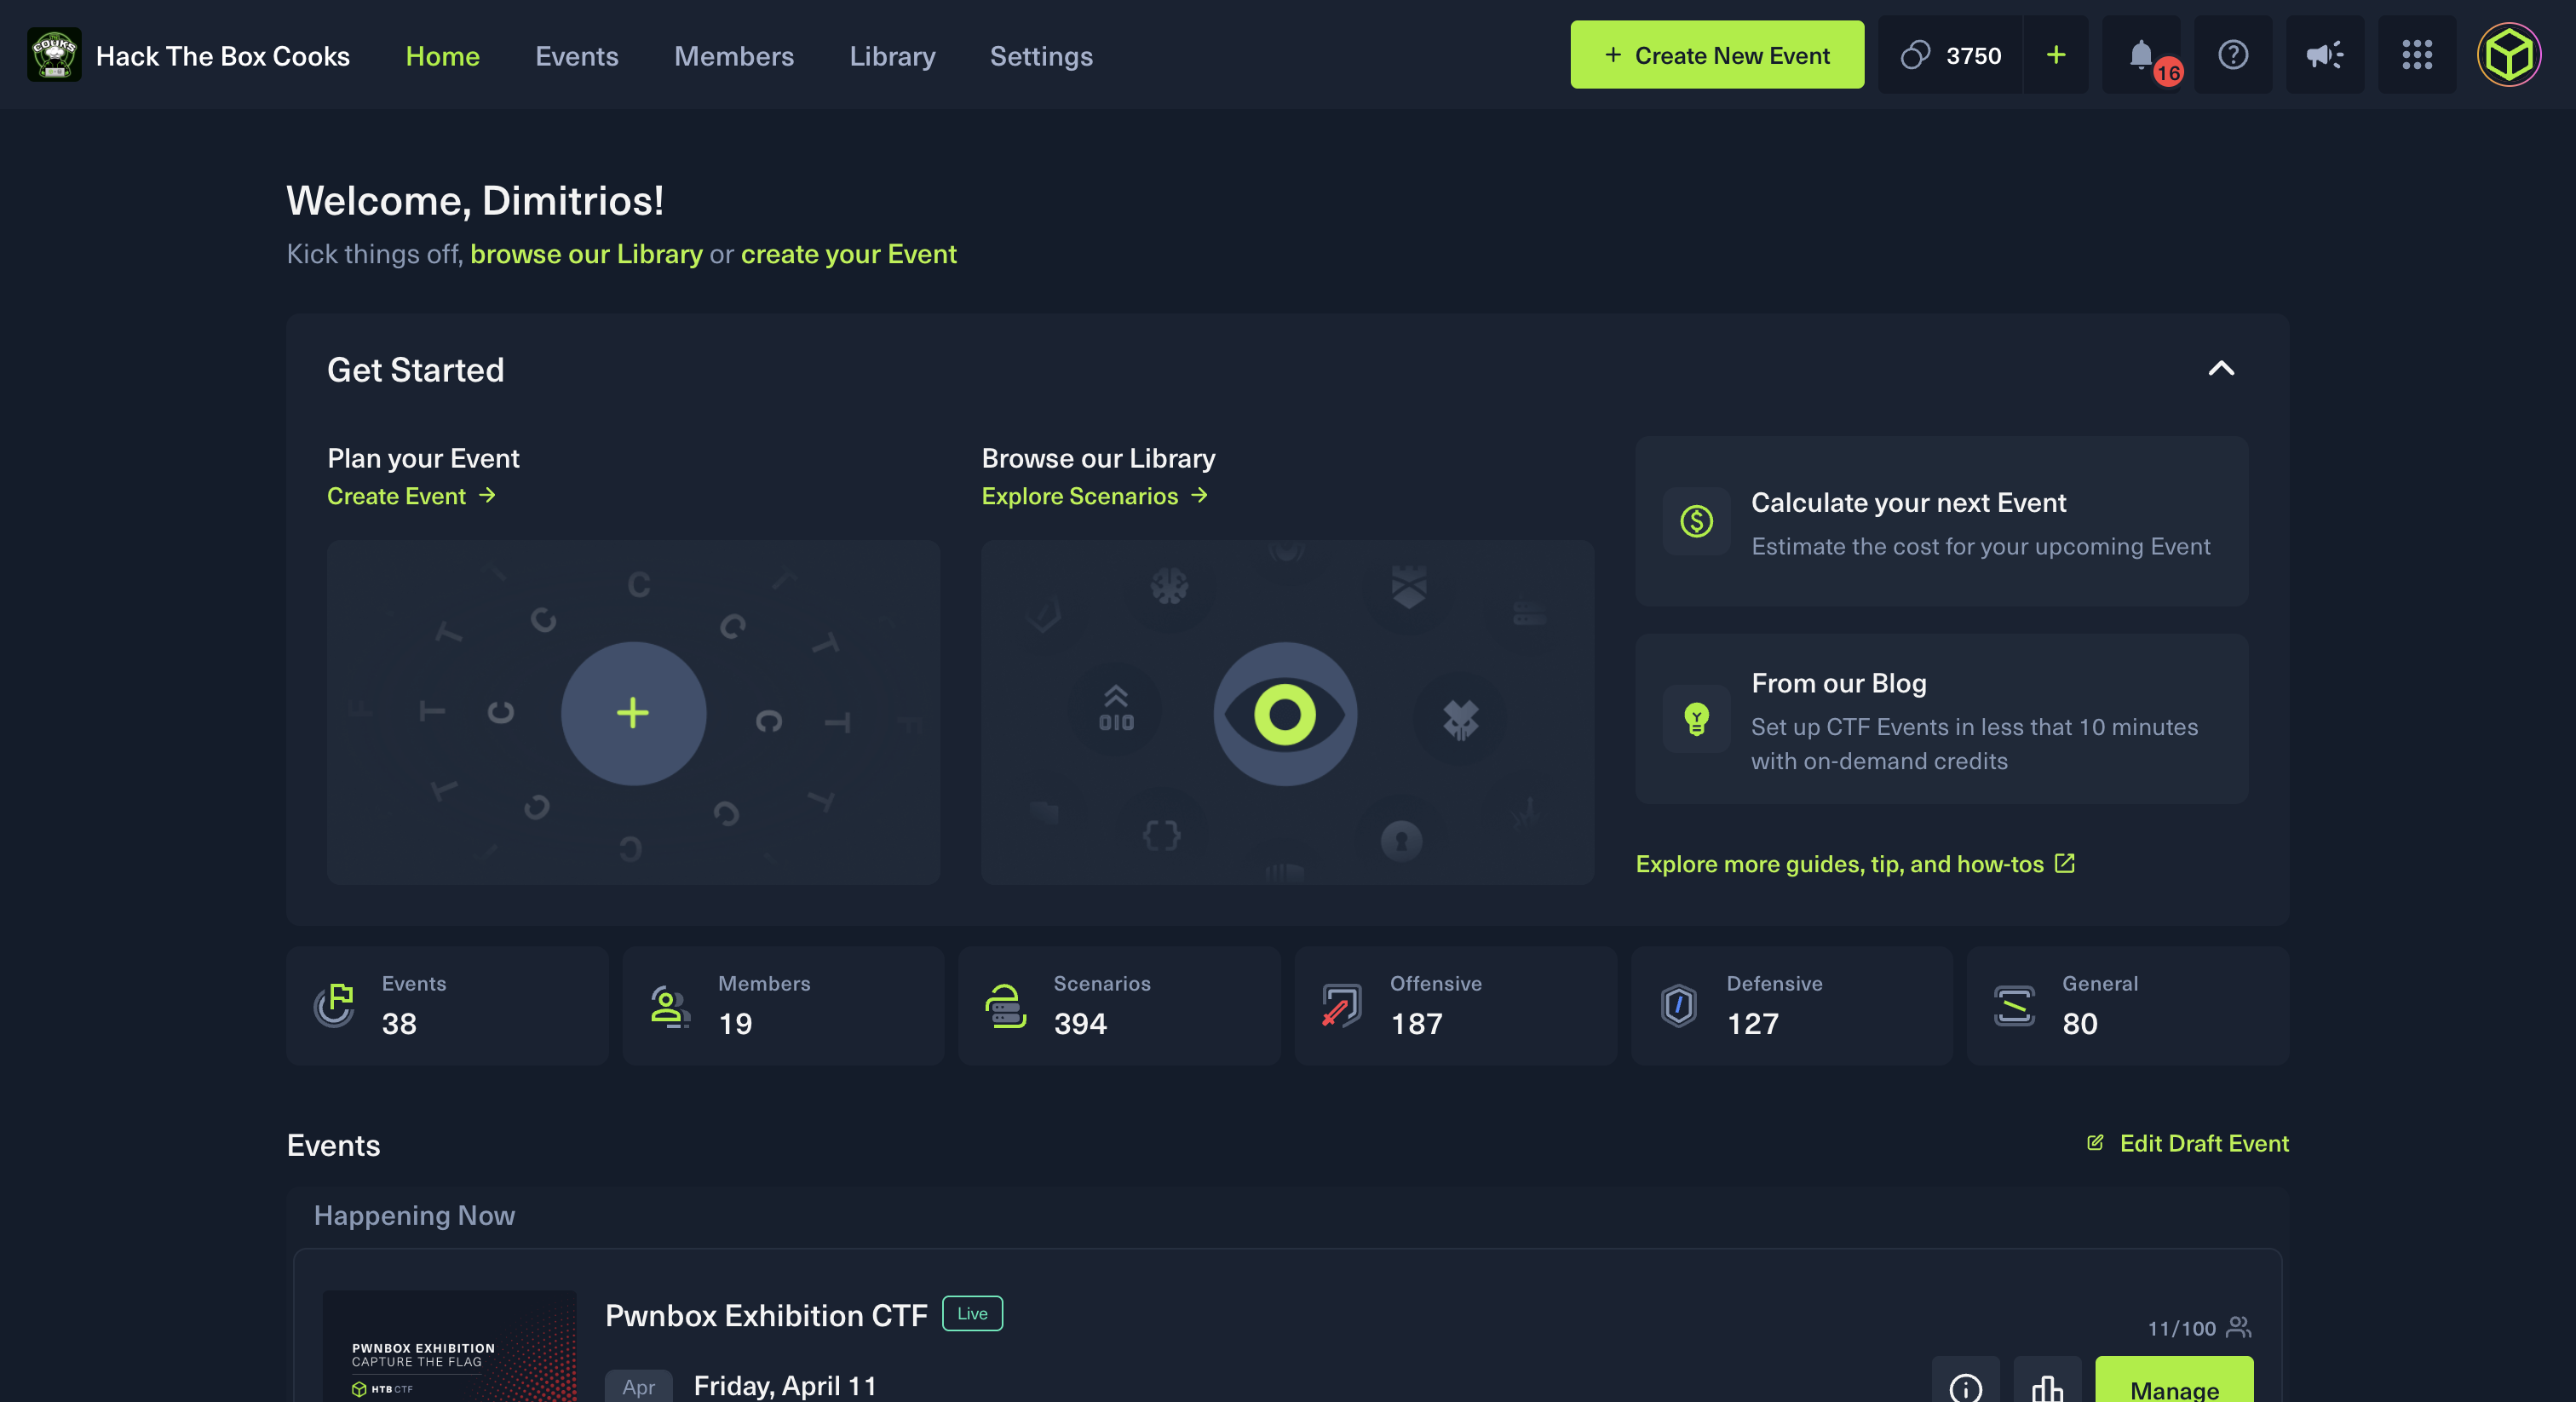Click the Members stat people icon
Viewport: 2576px width, 1402px height.
pyautogui.click(x=670, y=1005)
